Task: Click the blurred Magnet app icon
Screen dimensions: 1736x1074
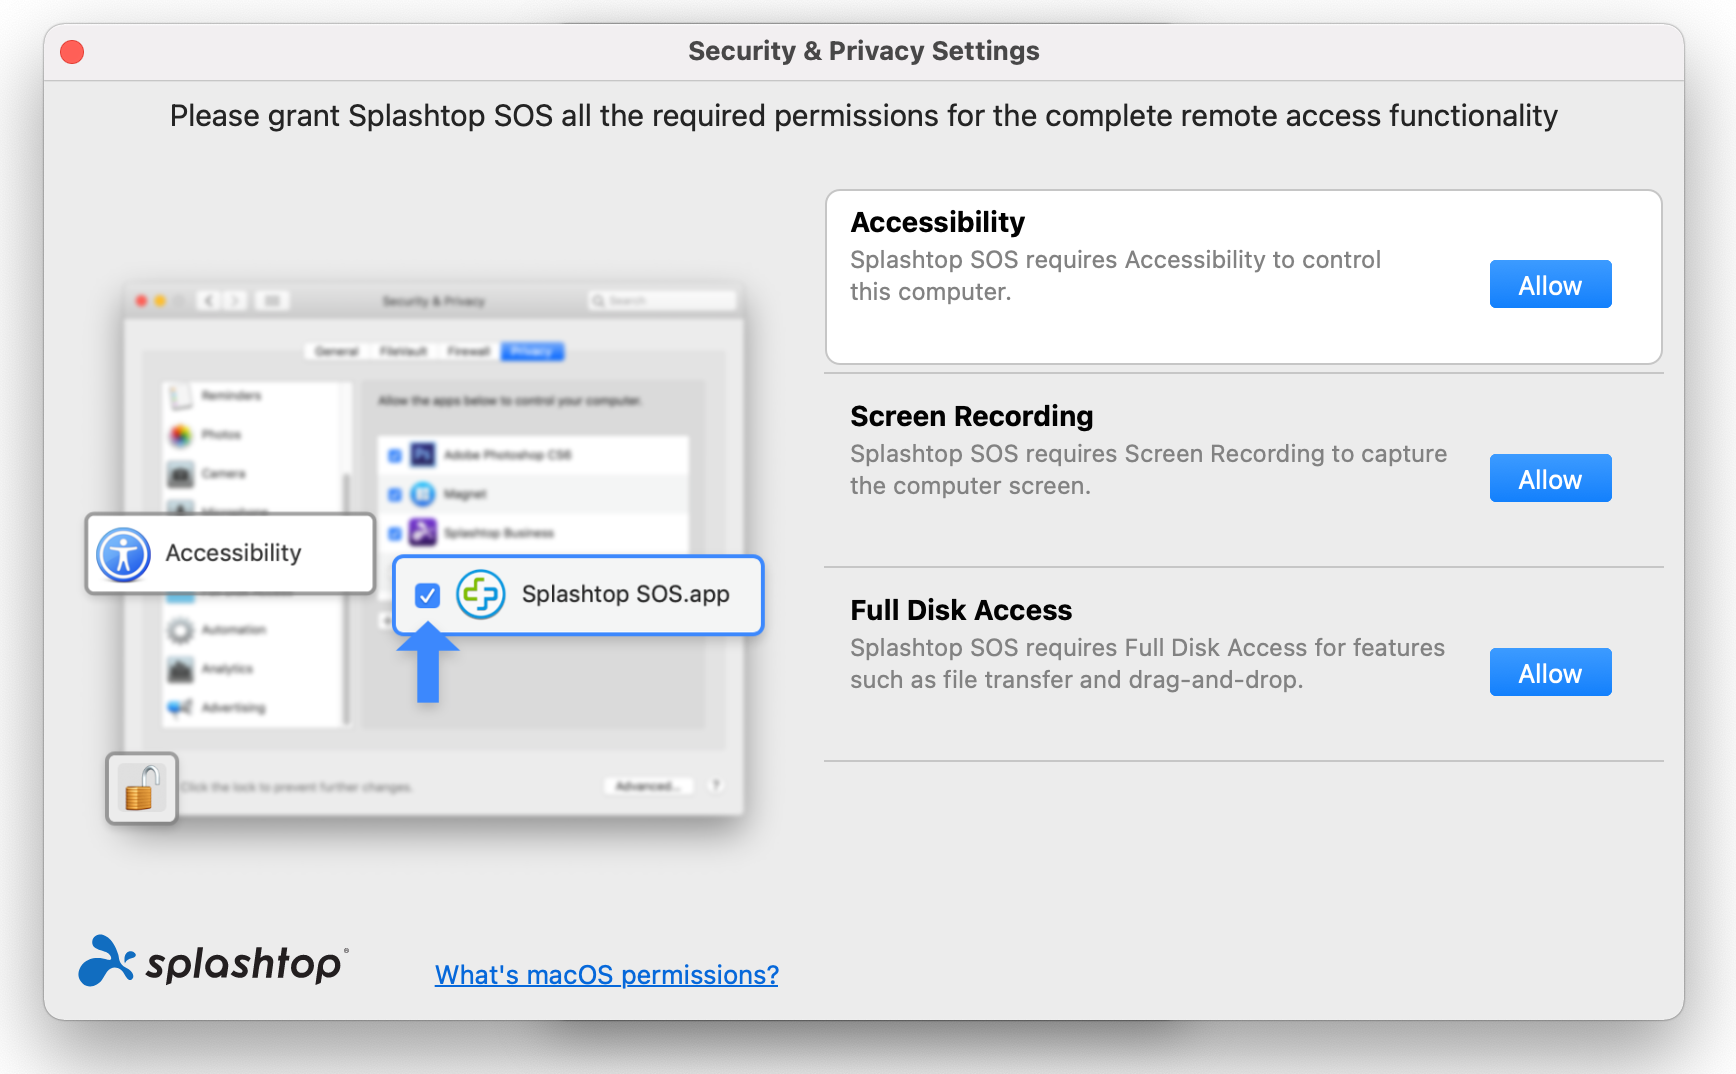Action: pyautogui.click(x=423, y=494)
